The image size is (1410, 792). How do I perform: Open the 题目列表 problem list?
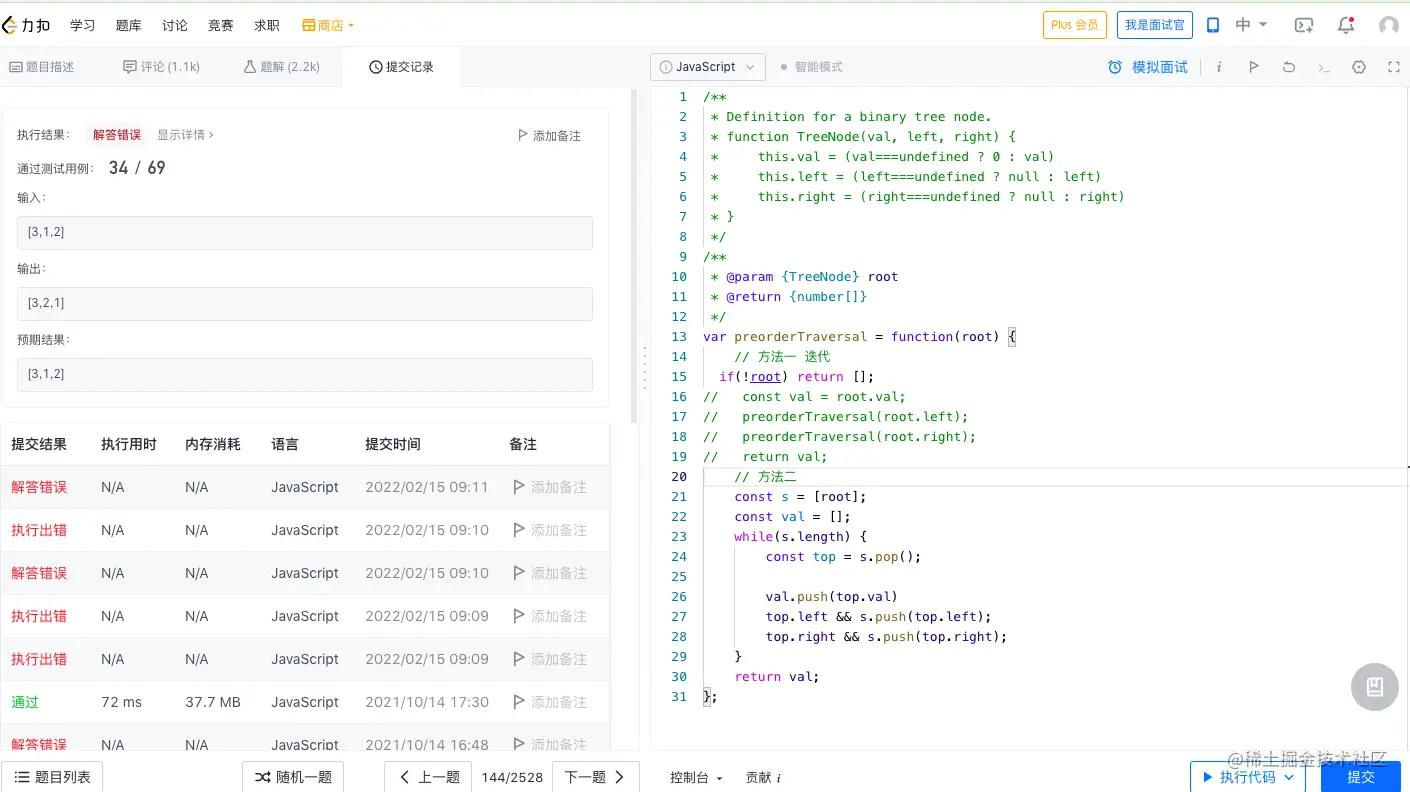52,777
